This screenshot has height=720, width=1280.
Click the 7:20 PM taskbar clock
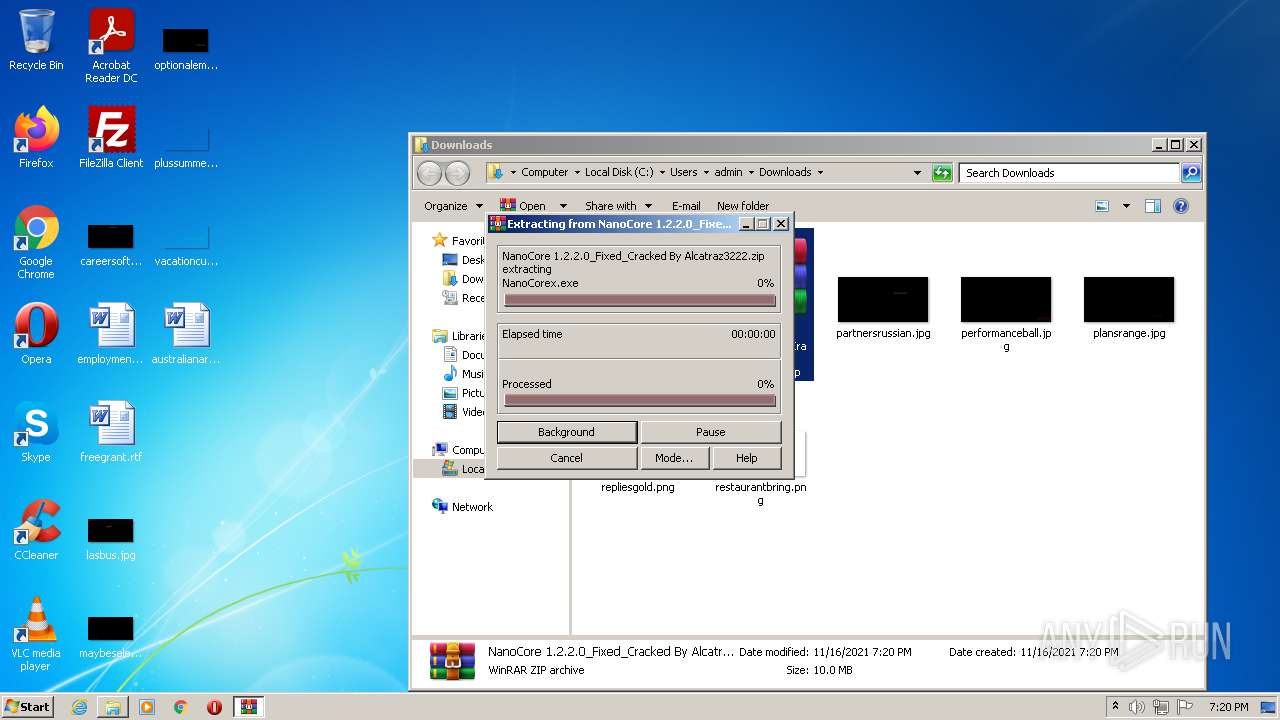[x=1228, y=707]
